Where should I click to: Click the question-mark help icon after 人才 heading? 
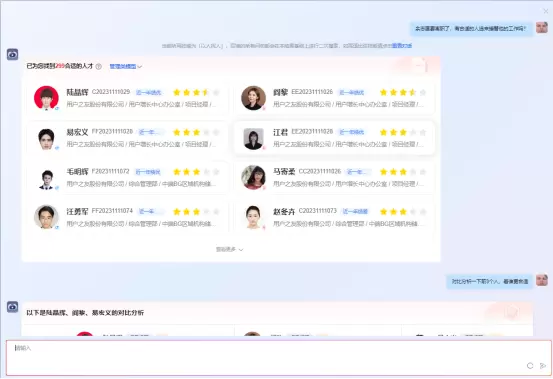(x=99, y=66)
